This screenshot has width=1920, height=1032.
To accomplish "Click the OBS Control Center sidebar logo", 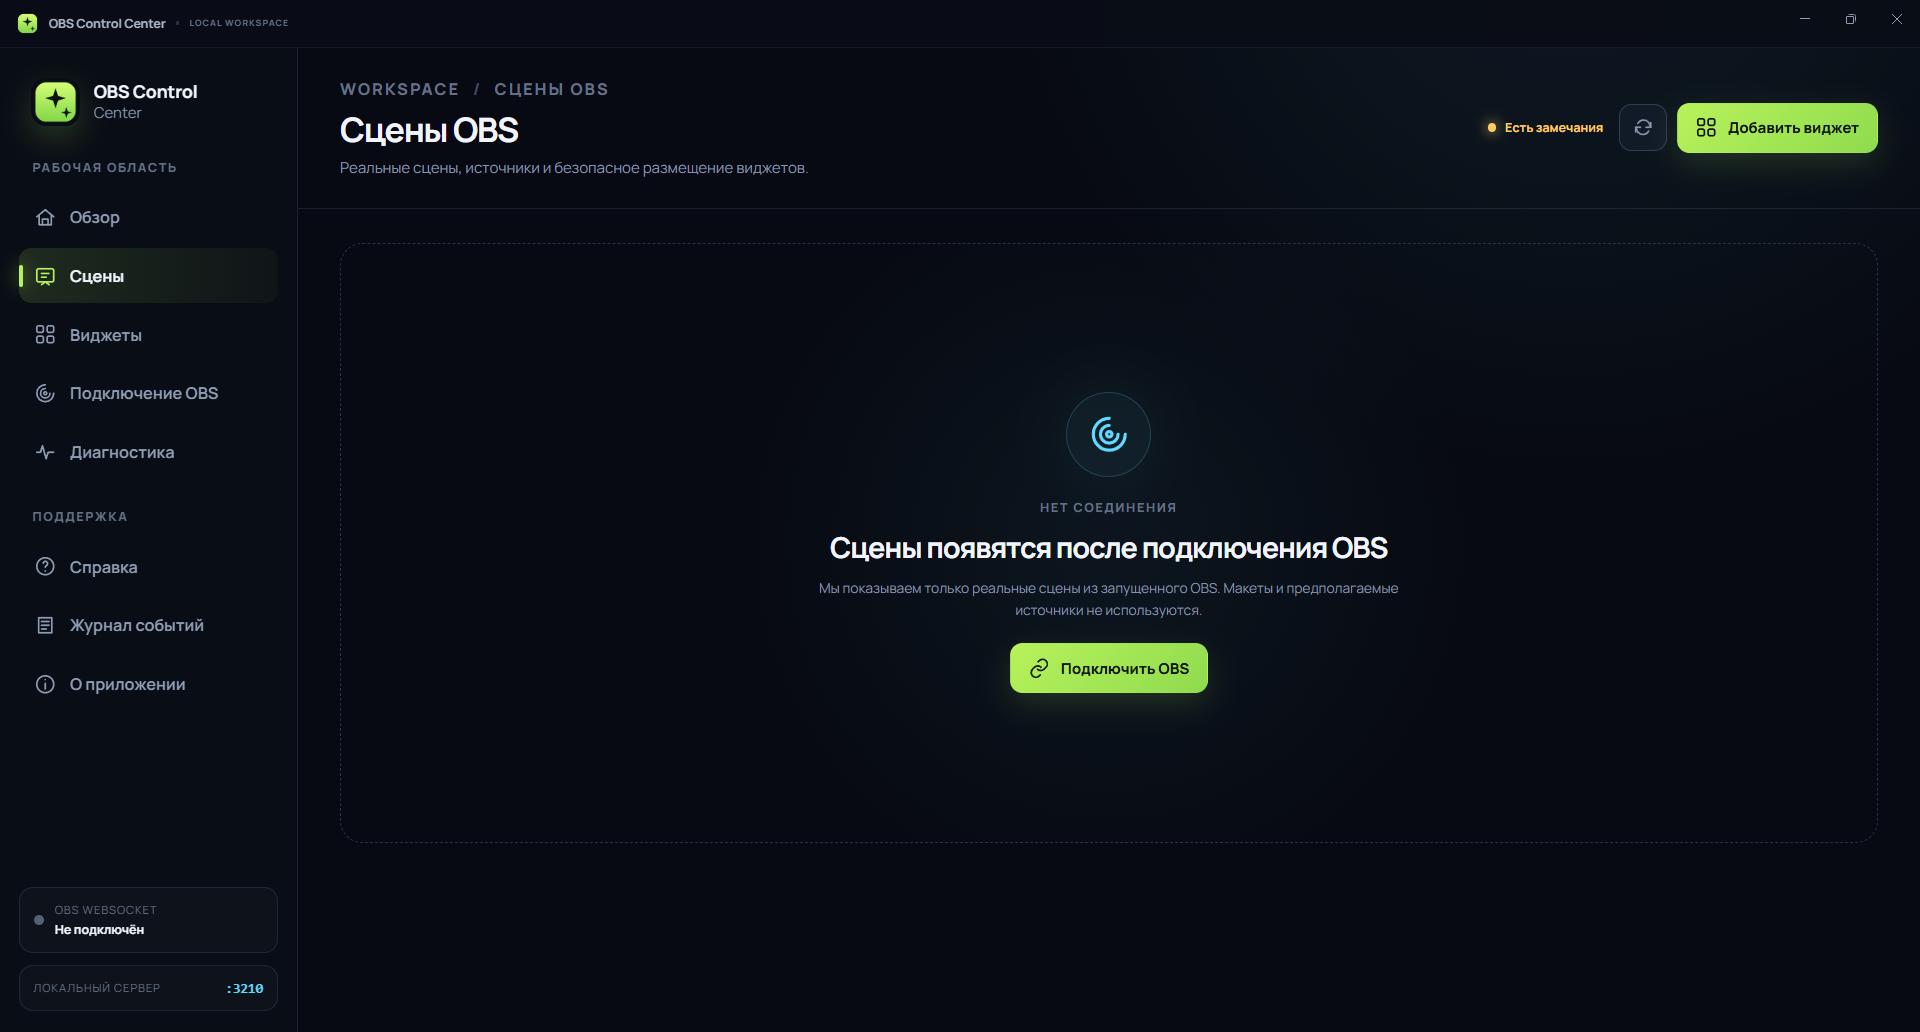I will 55,102.
